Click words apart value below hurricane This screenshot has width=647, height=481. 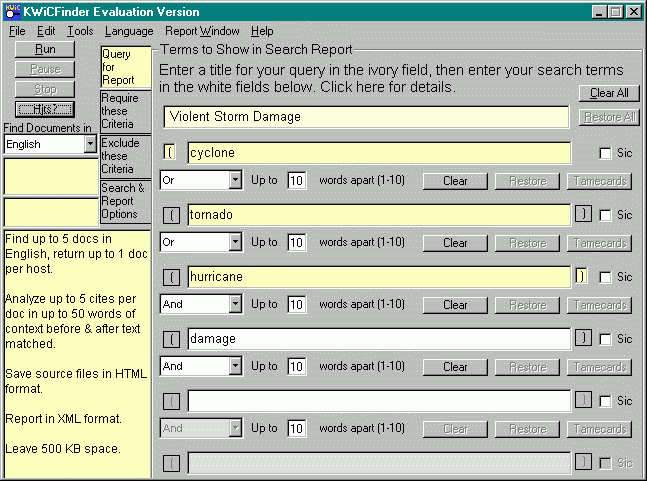click(296, 304)
